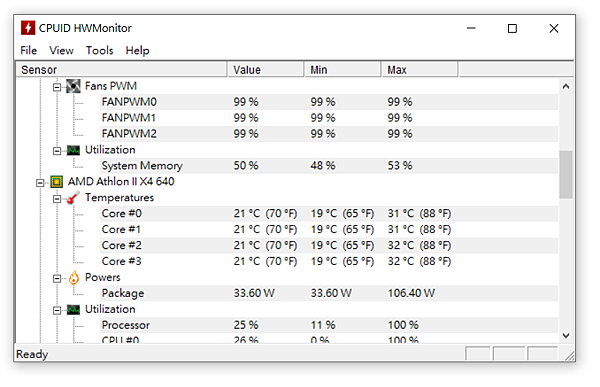Click the vertical scrollbar thumb

click(566, 175)
